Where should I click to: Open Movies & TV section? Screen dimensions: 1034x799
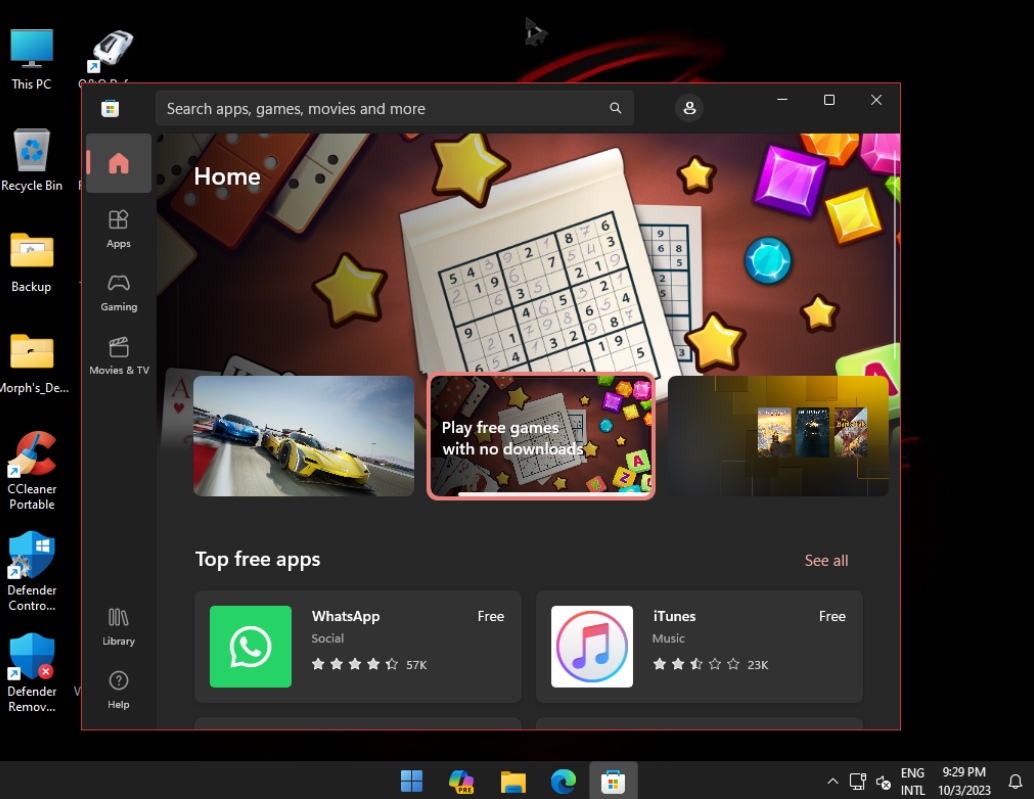click(119, 356)
